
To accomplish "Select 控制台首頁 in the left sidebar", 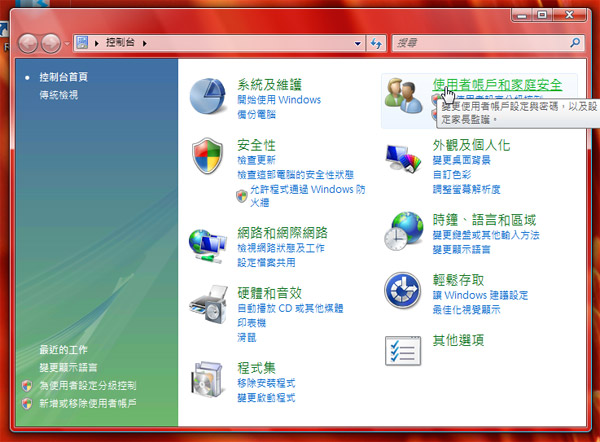I will coord(64,78).
